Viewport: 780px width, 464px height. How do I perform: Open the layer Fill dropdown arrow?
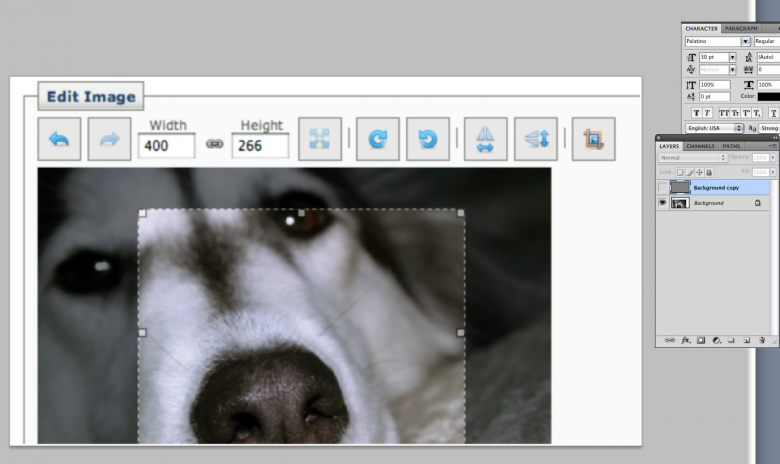pos(773,172)
